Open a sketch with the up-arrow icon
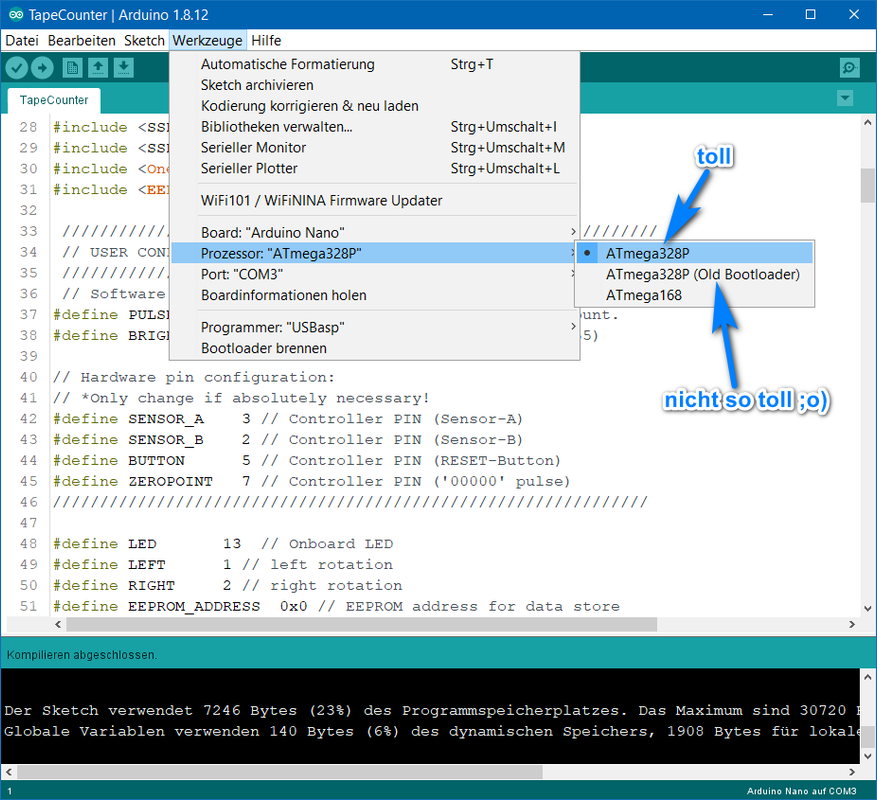Image resolution: width=877 pixels, height=800 pixels. pyautogui.click(x=98, y=68)
